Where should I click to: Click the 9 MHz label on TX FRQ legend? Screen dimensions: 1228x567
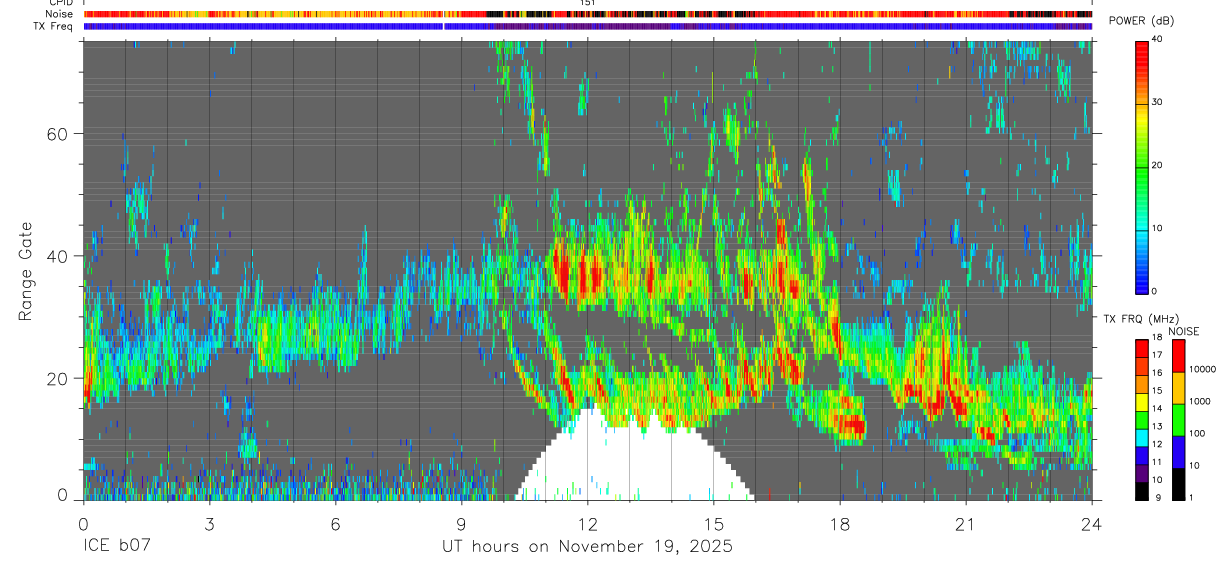1159,497
